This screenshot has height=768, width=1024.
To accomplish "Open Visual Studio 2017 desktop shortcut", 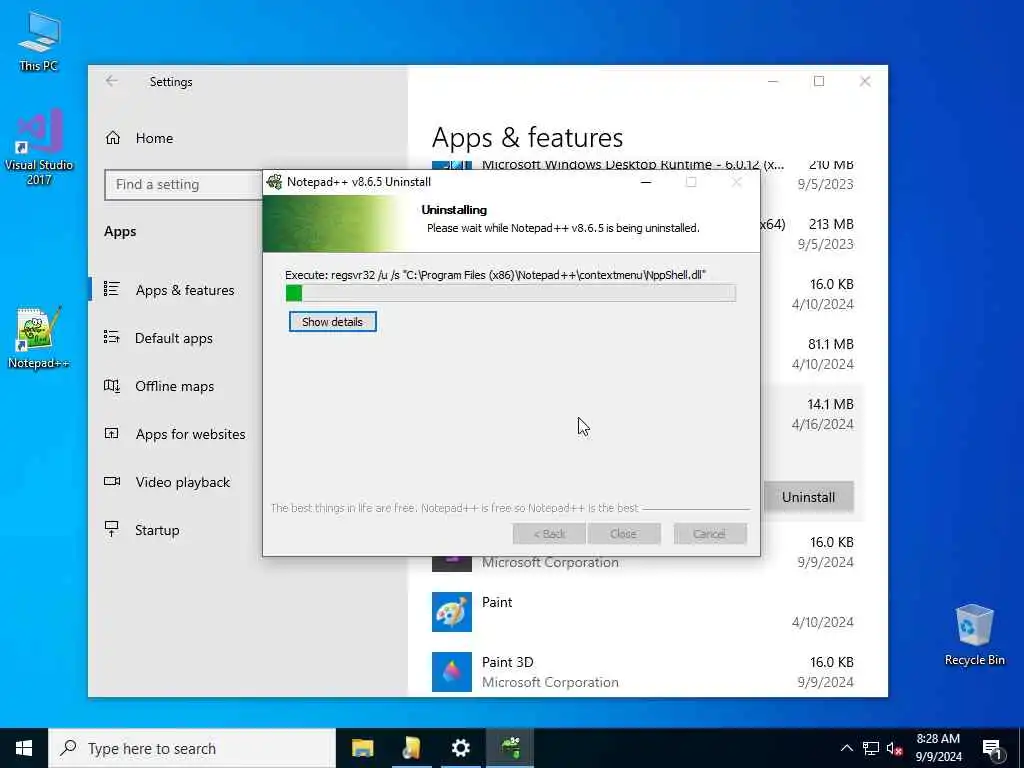I will click(39, 146).
